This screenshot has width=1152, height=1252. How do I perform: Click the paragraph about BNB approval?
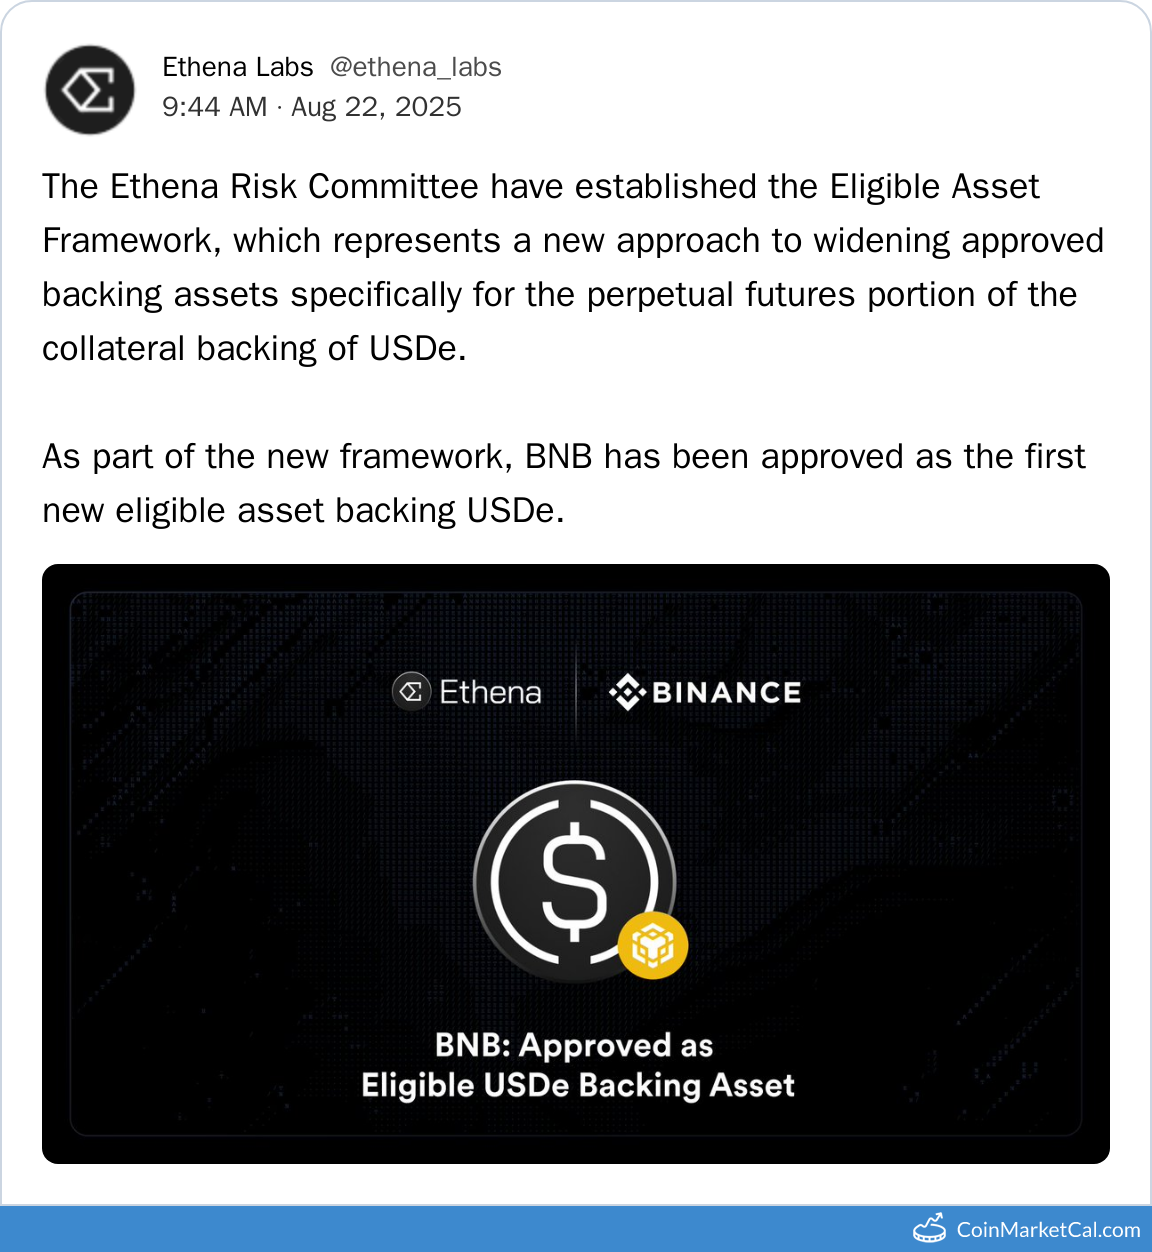coord(562,483)
